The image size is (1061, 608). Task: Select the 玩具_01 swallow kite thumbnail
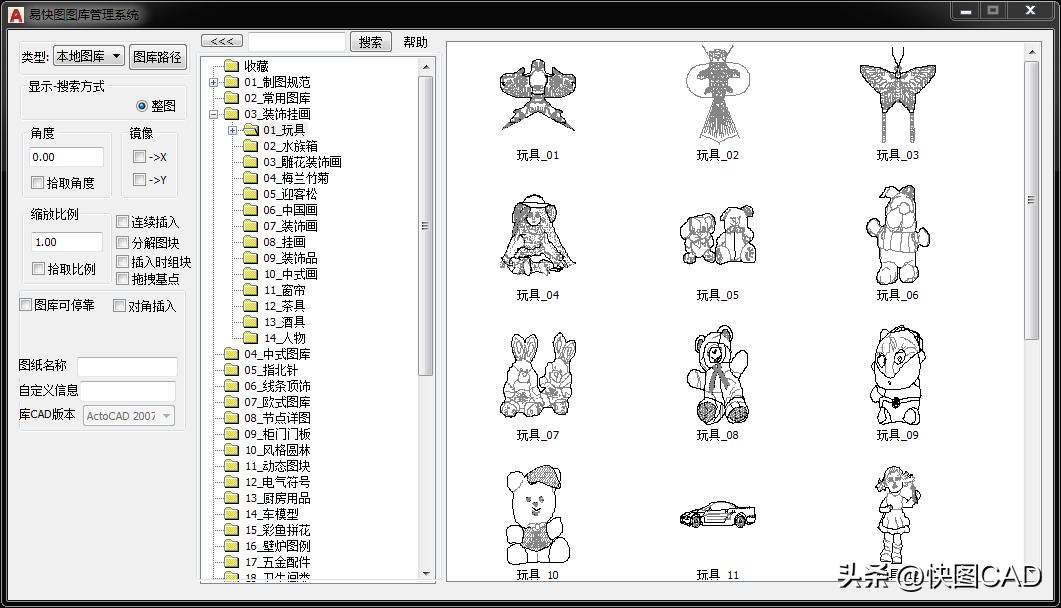(x=538, y=97)
